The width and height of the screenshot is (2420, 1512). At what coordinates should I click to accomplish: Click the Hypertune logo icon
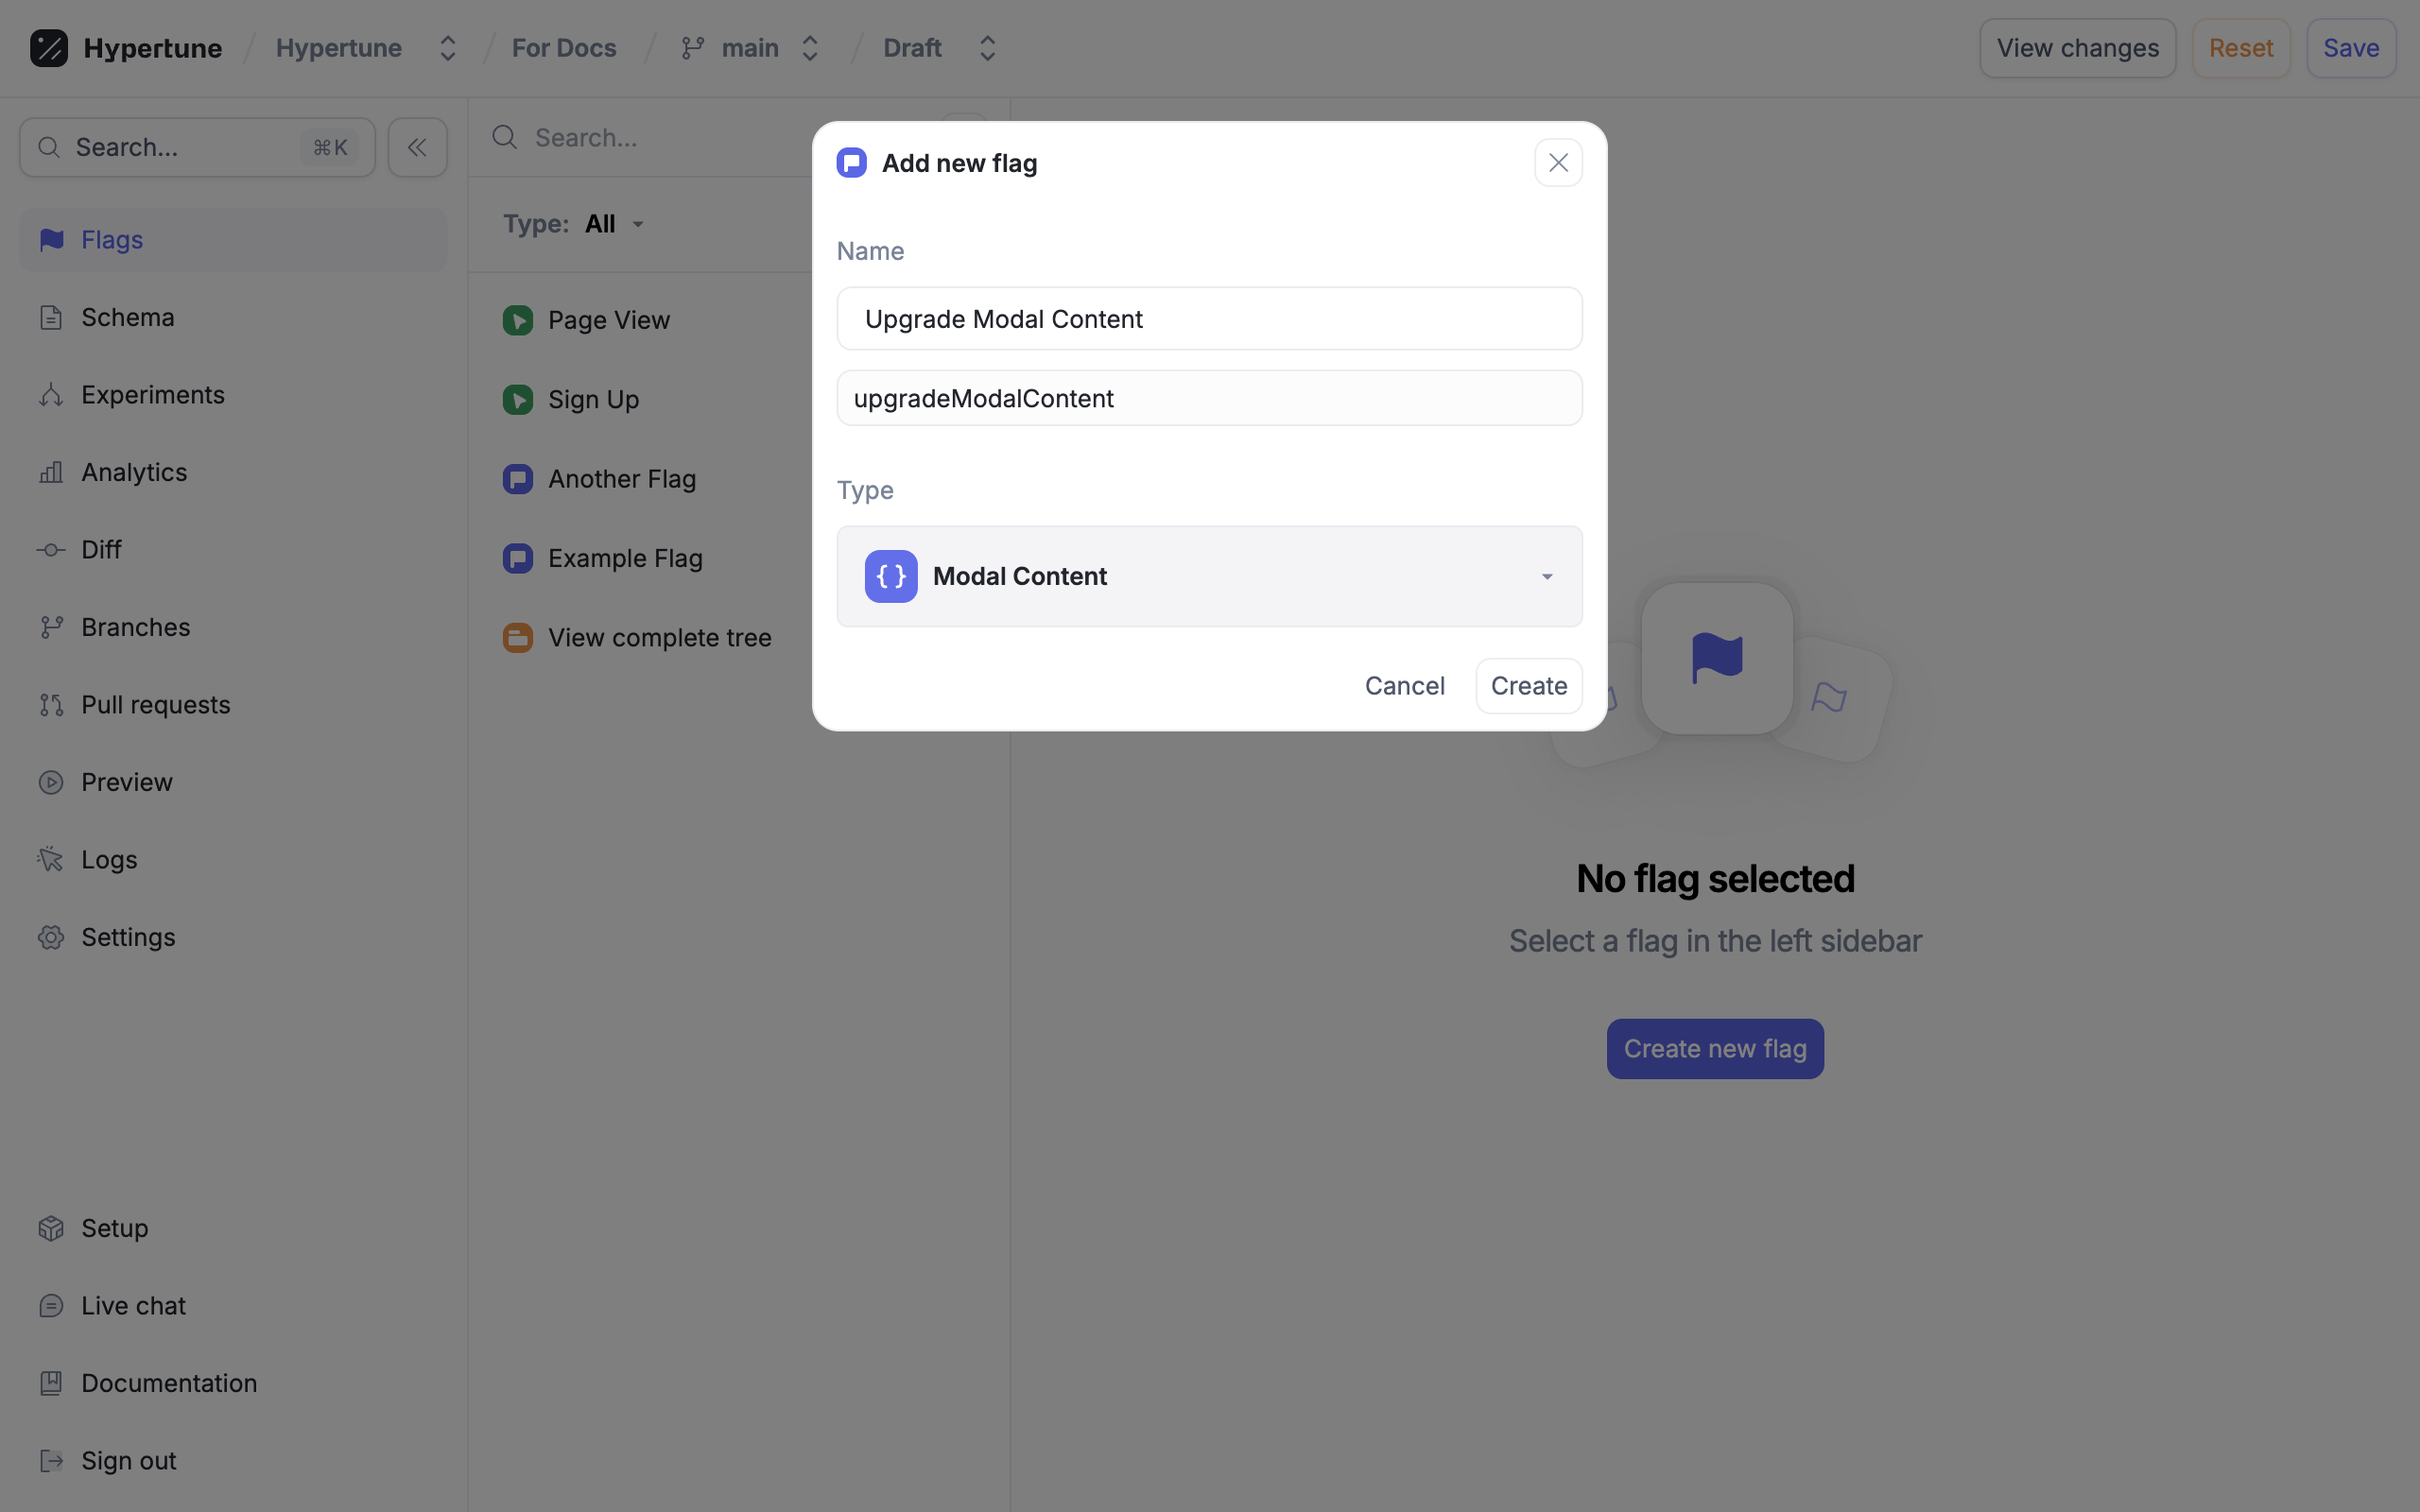[x=48, y=48]
